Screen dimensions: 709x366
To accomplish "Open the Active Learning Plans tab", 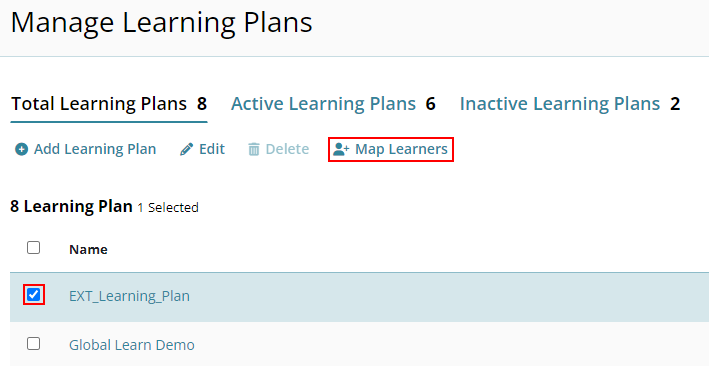I will [x=333, y=104].
